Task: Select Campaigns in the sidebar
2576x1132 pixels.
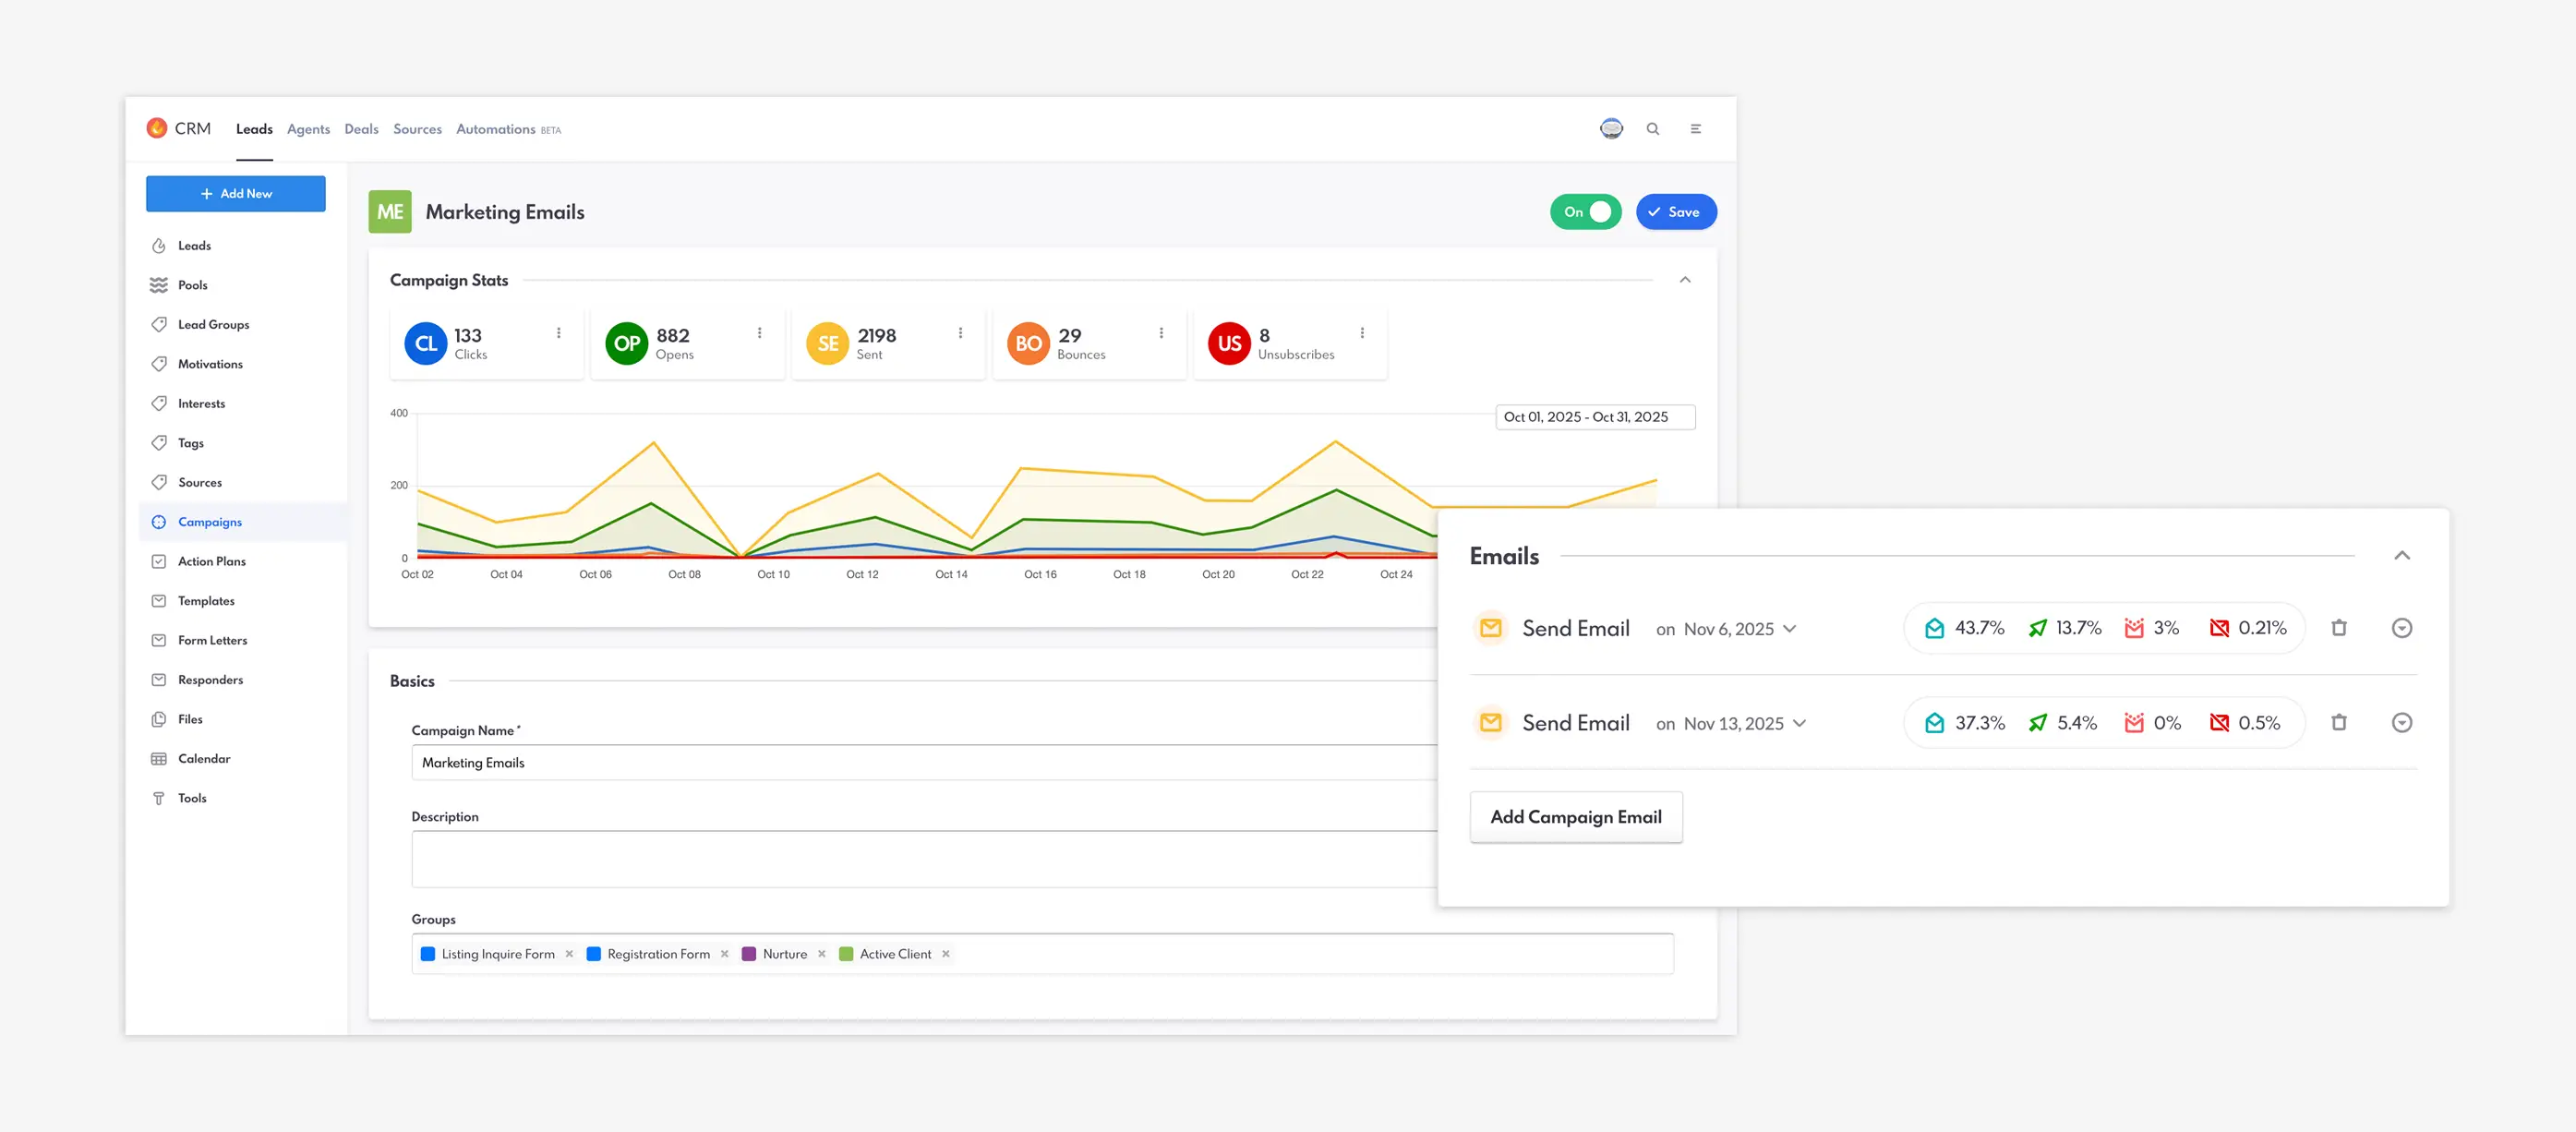Action: pos(209,521)
